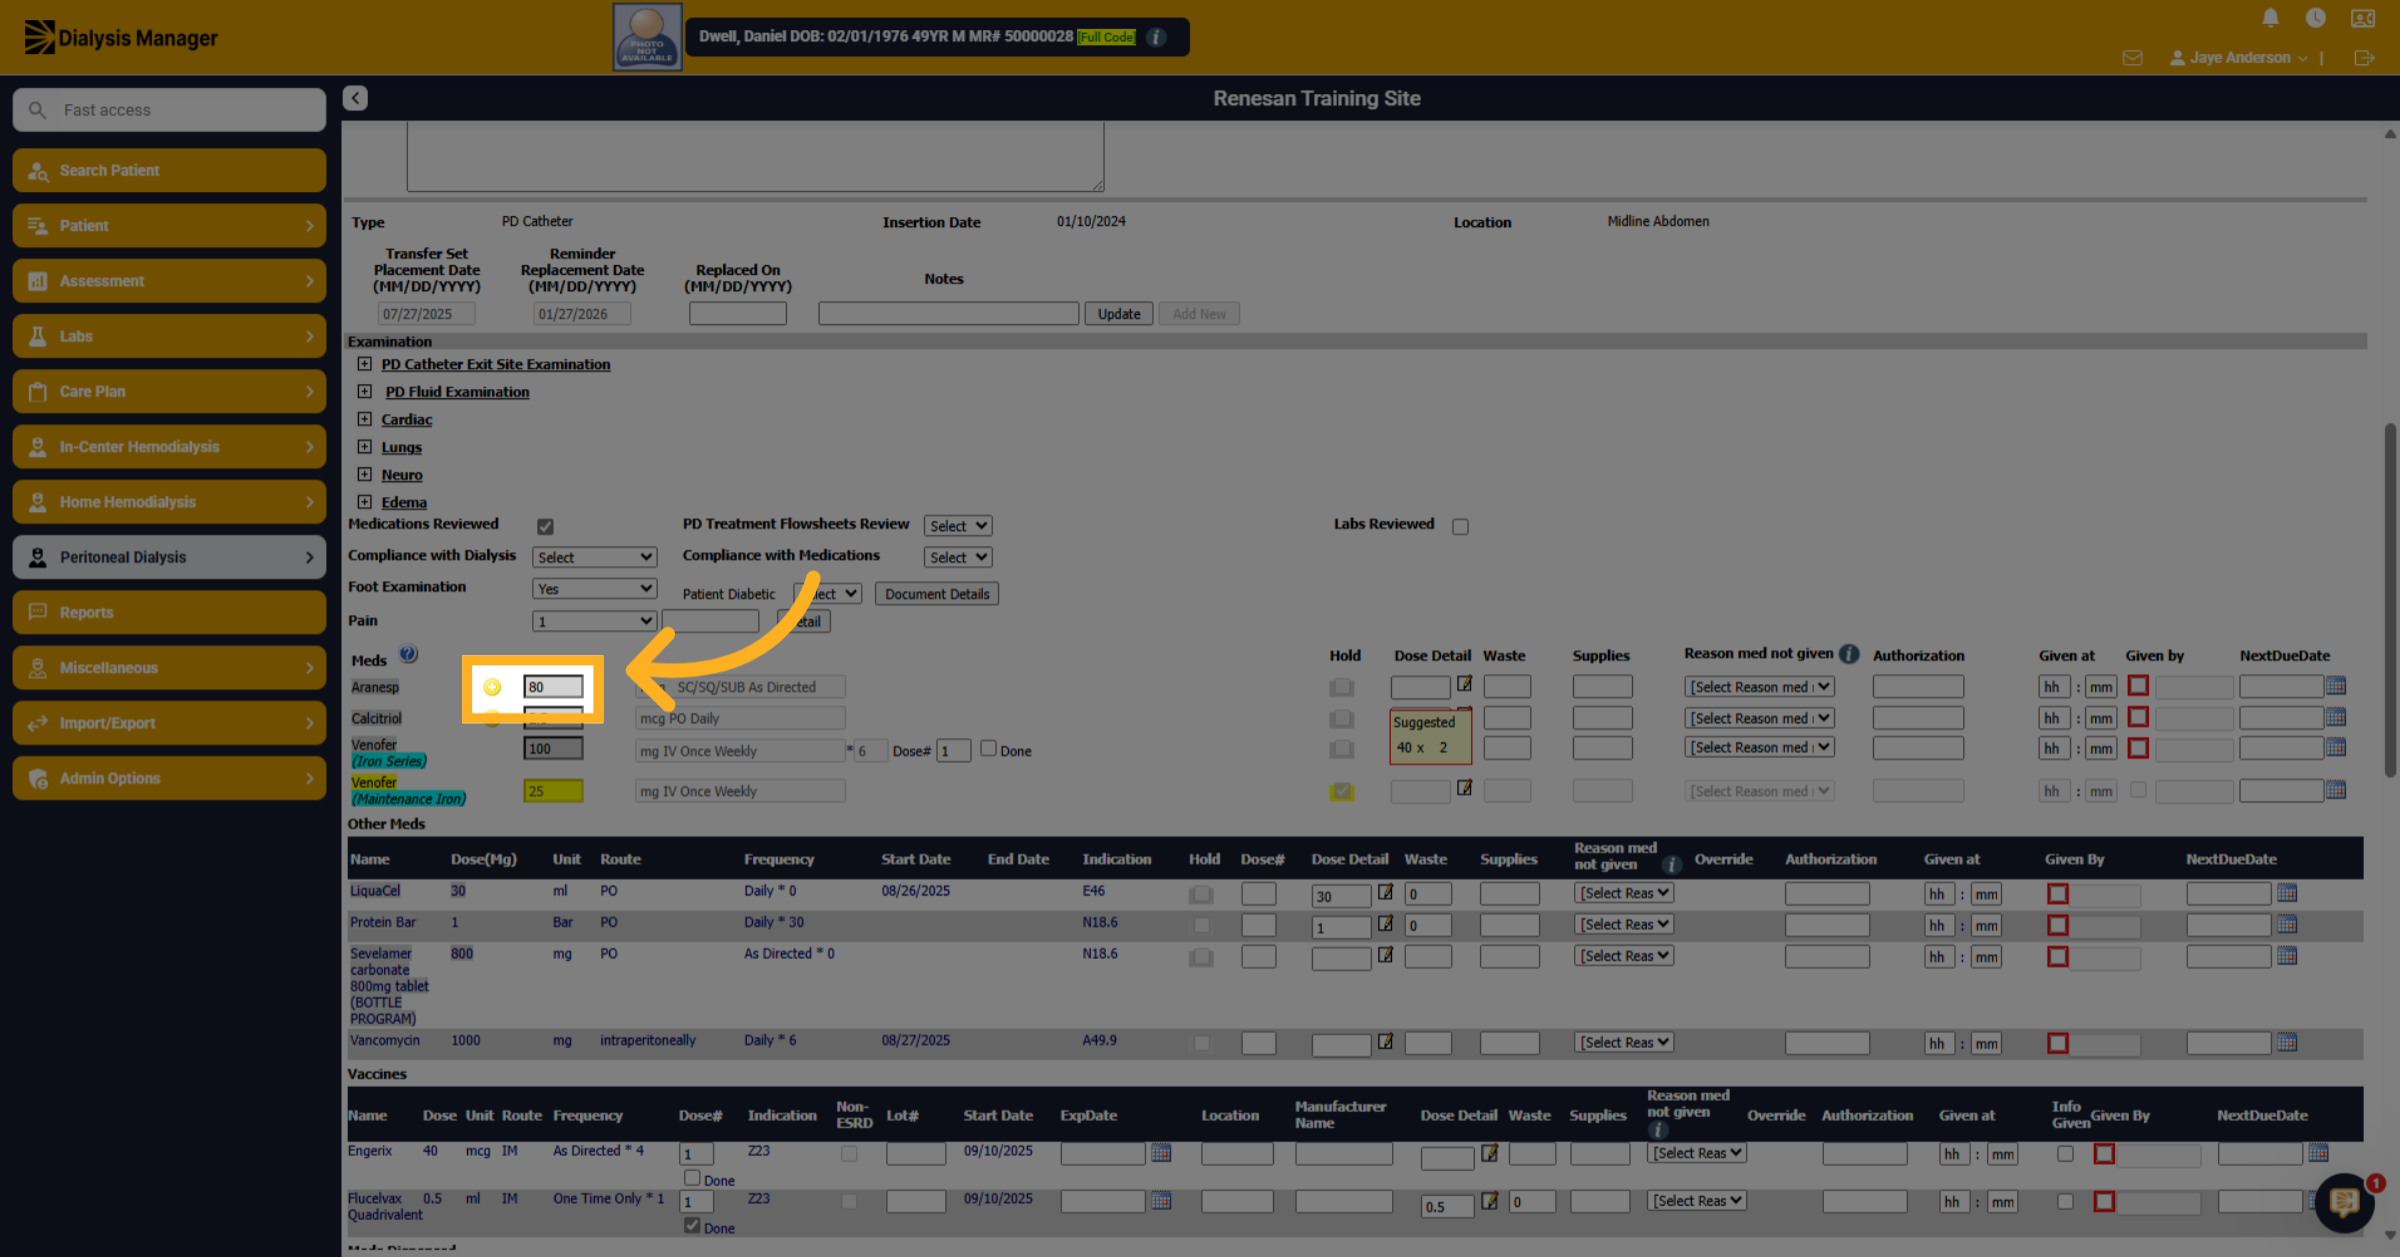
Task: Click red Given By box for LiquaCel
Action: (2058, 894)
